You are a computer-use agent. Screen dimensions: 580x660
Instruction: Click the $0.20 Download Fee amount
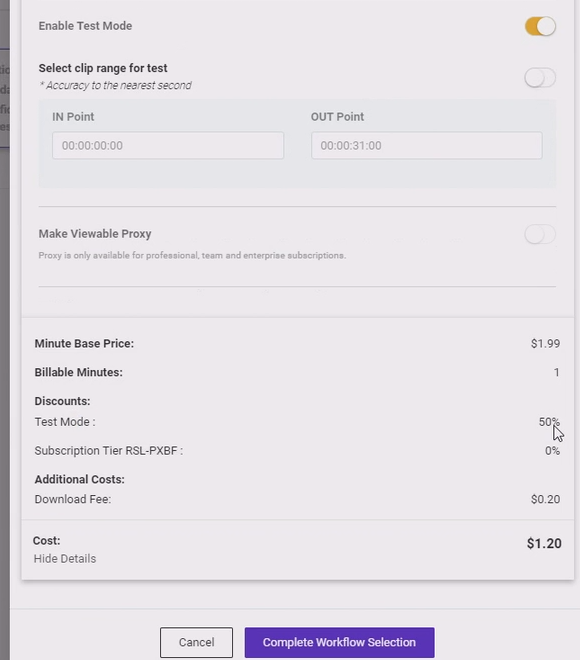point(545,499)
